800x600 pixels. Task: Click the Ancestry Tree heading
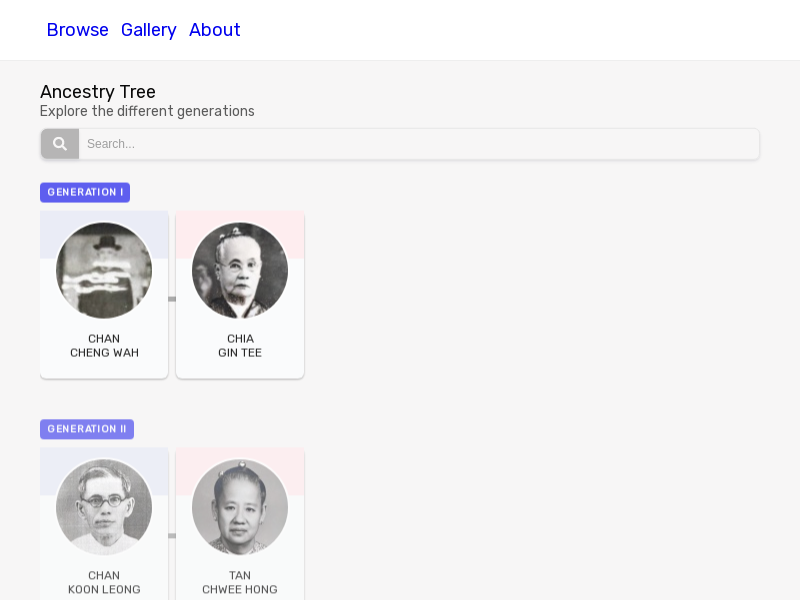[x=98, y=92]
